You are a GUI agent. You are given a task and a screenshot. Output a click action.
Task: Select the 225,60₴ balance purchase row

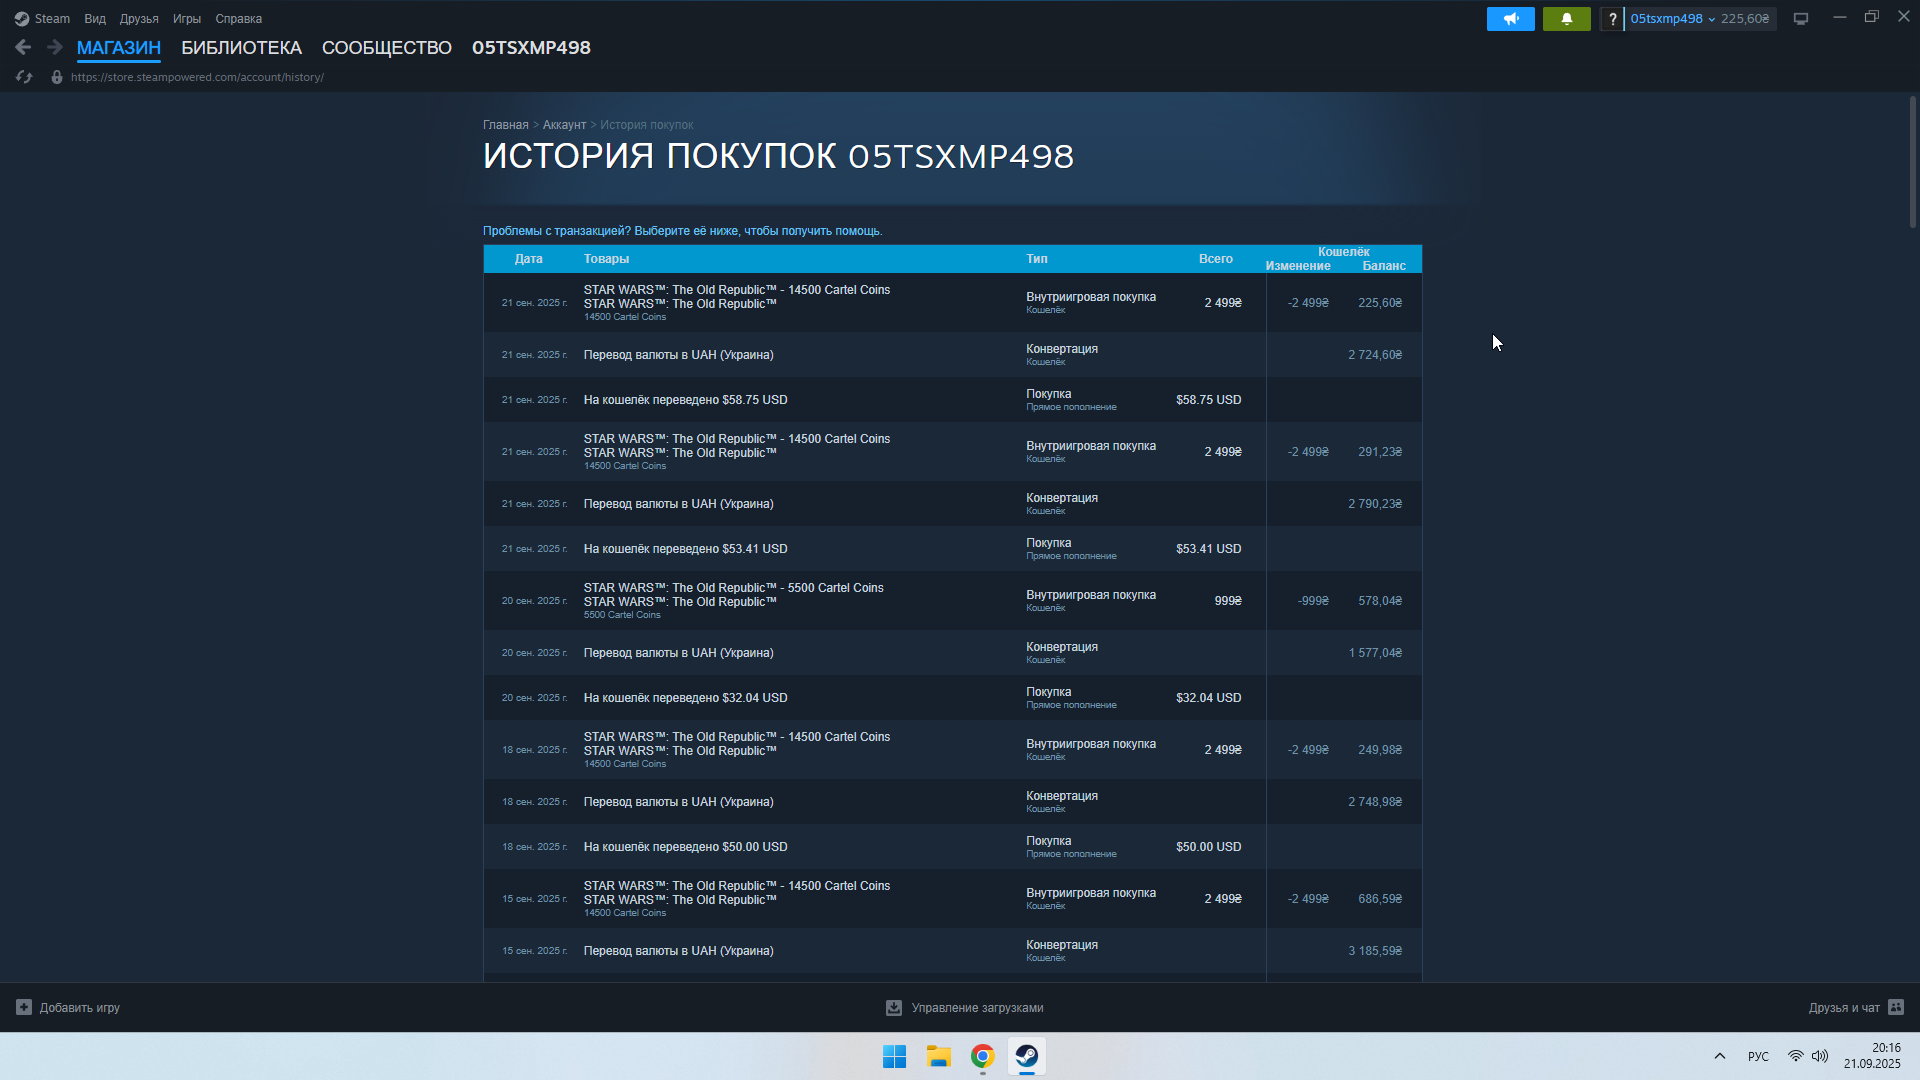click(x=952, y=303)
